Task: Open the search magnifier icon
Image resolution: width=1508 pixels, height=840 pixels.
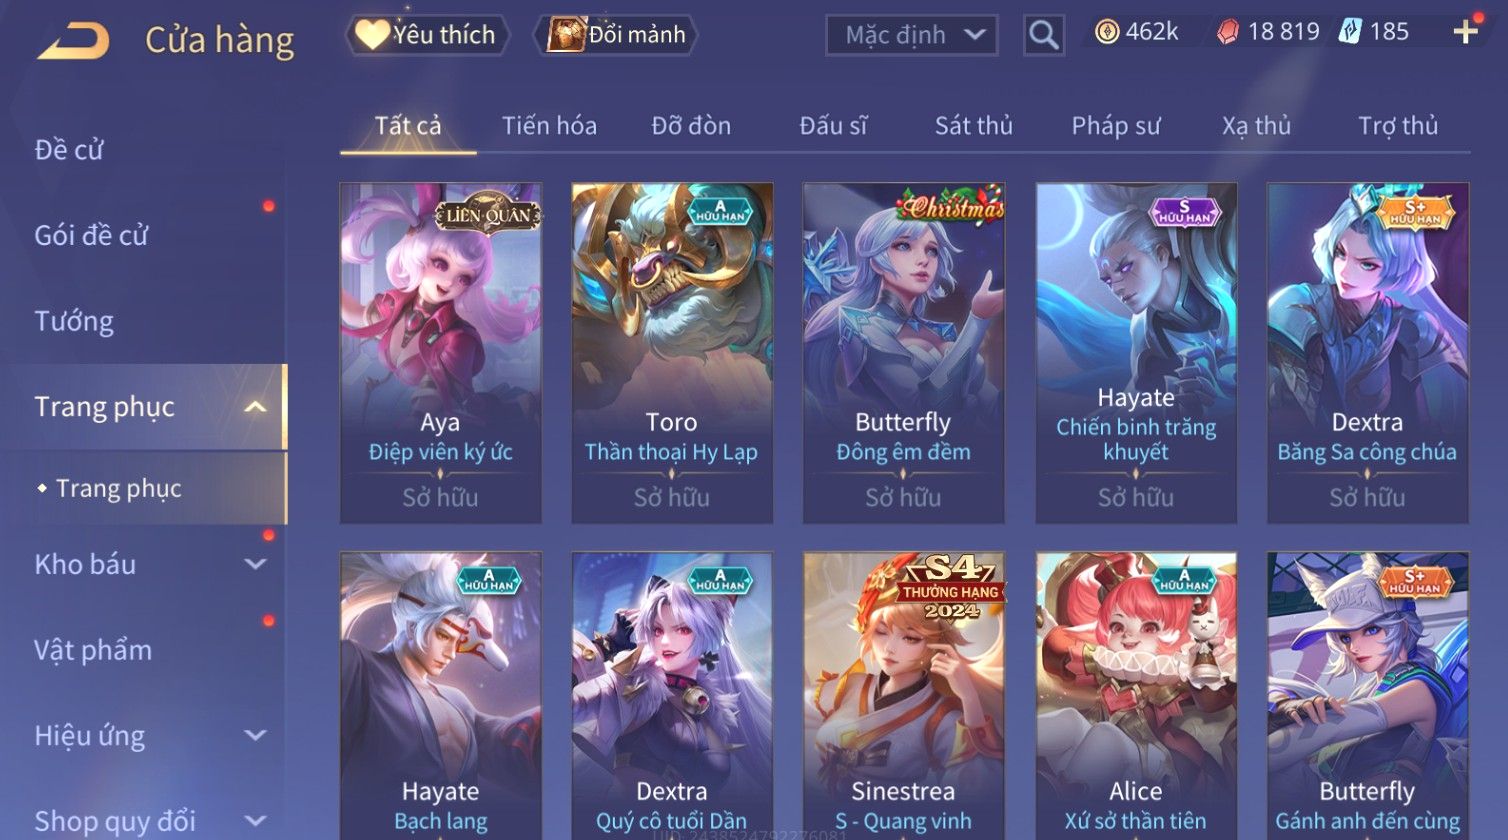Action: tap(1043, 35)
